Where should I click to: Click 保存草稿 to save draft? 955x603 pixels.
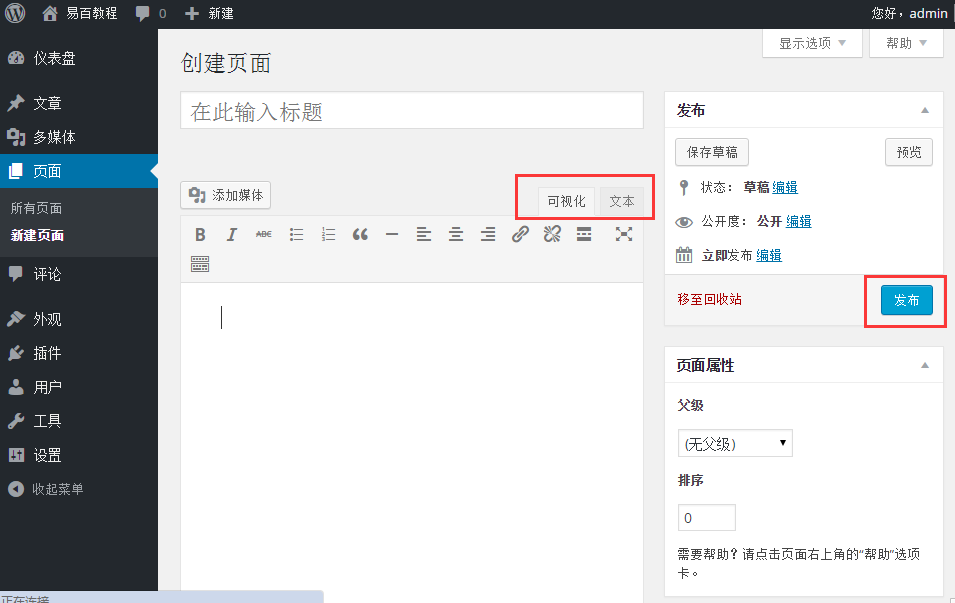coord(712,152)
